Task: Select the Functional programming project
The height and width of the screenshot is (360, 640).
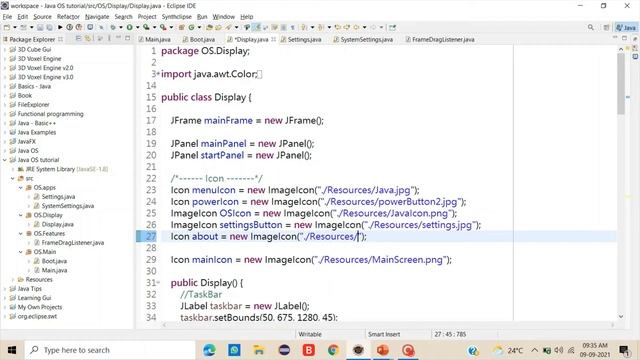Action: click(x=50, y=114)
